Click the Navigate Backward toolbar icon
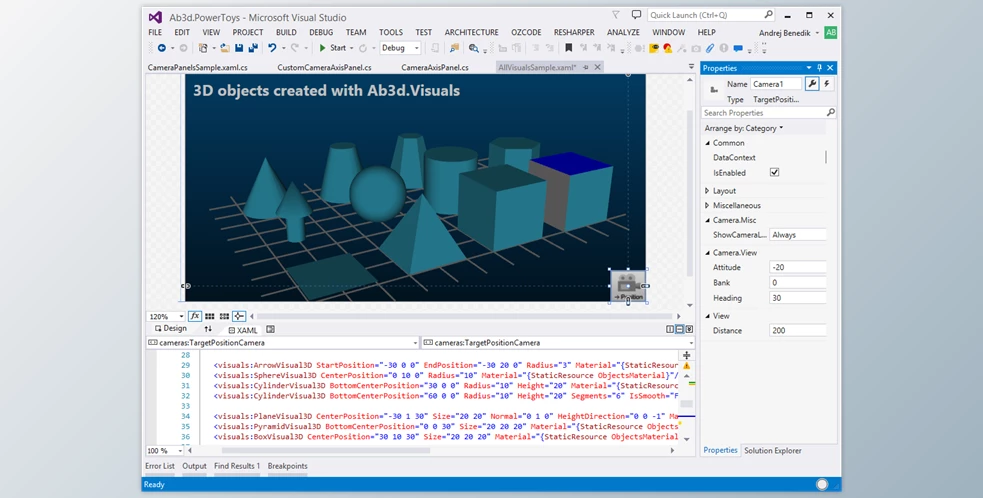This screenshot has height=498, width=983. point(162,48)
